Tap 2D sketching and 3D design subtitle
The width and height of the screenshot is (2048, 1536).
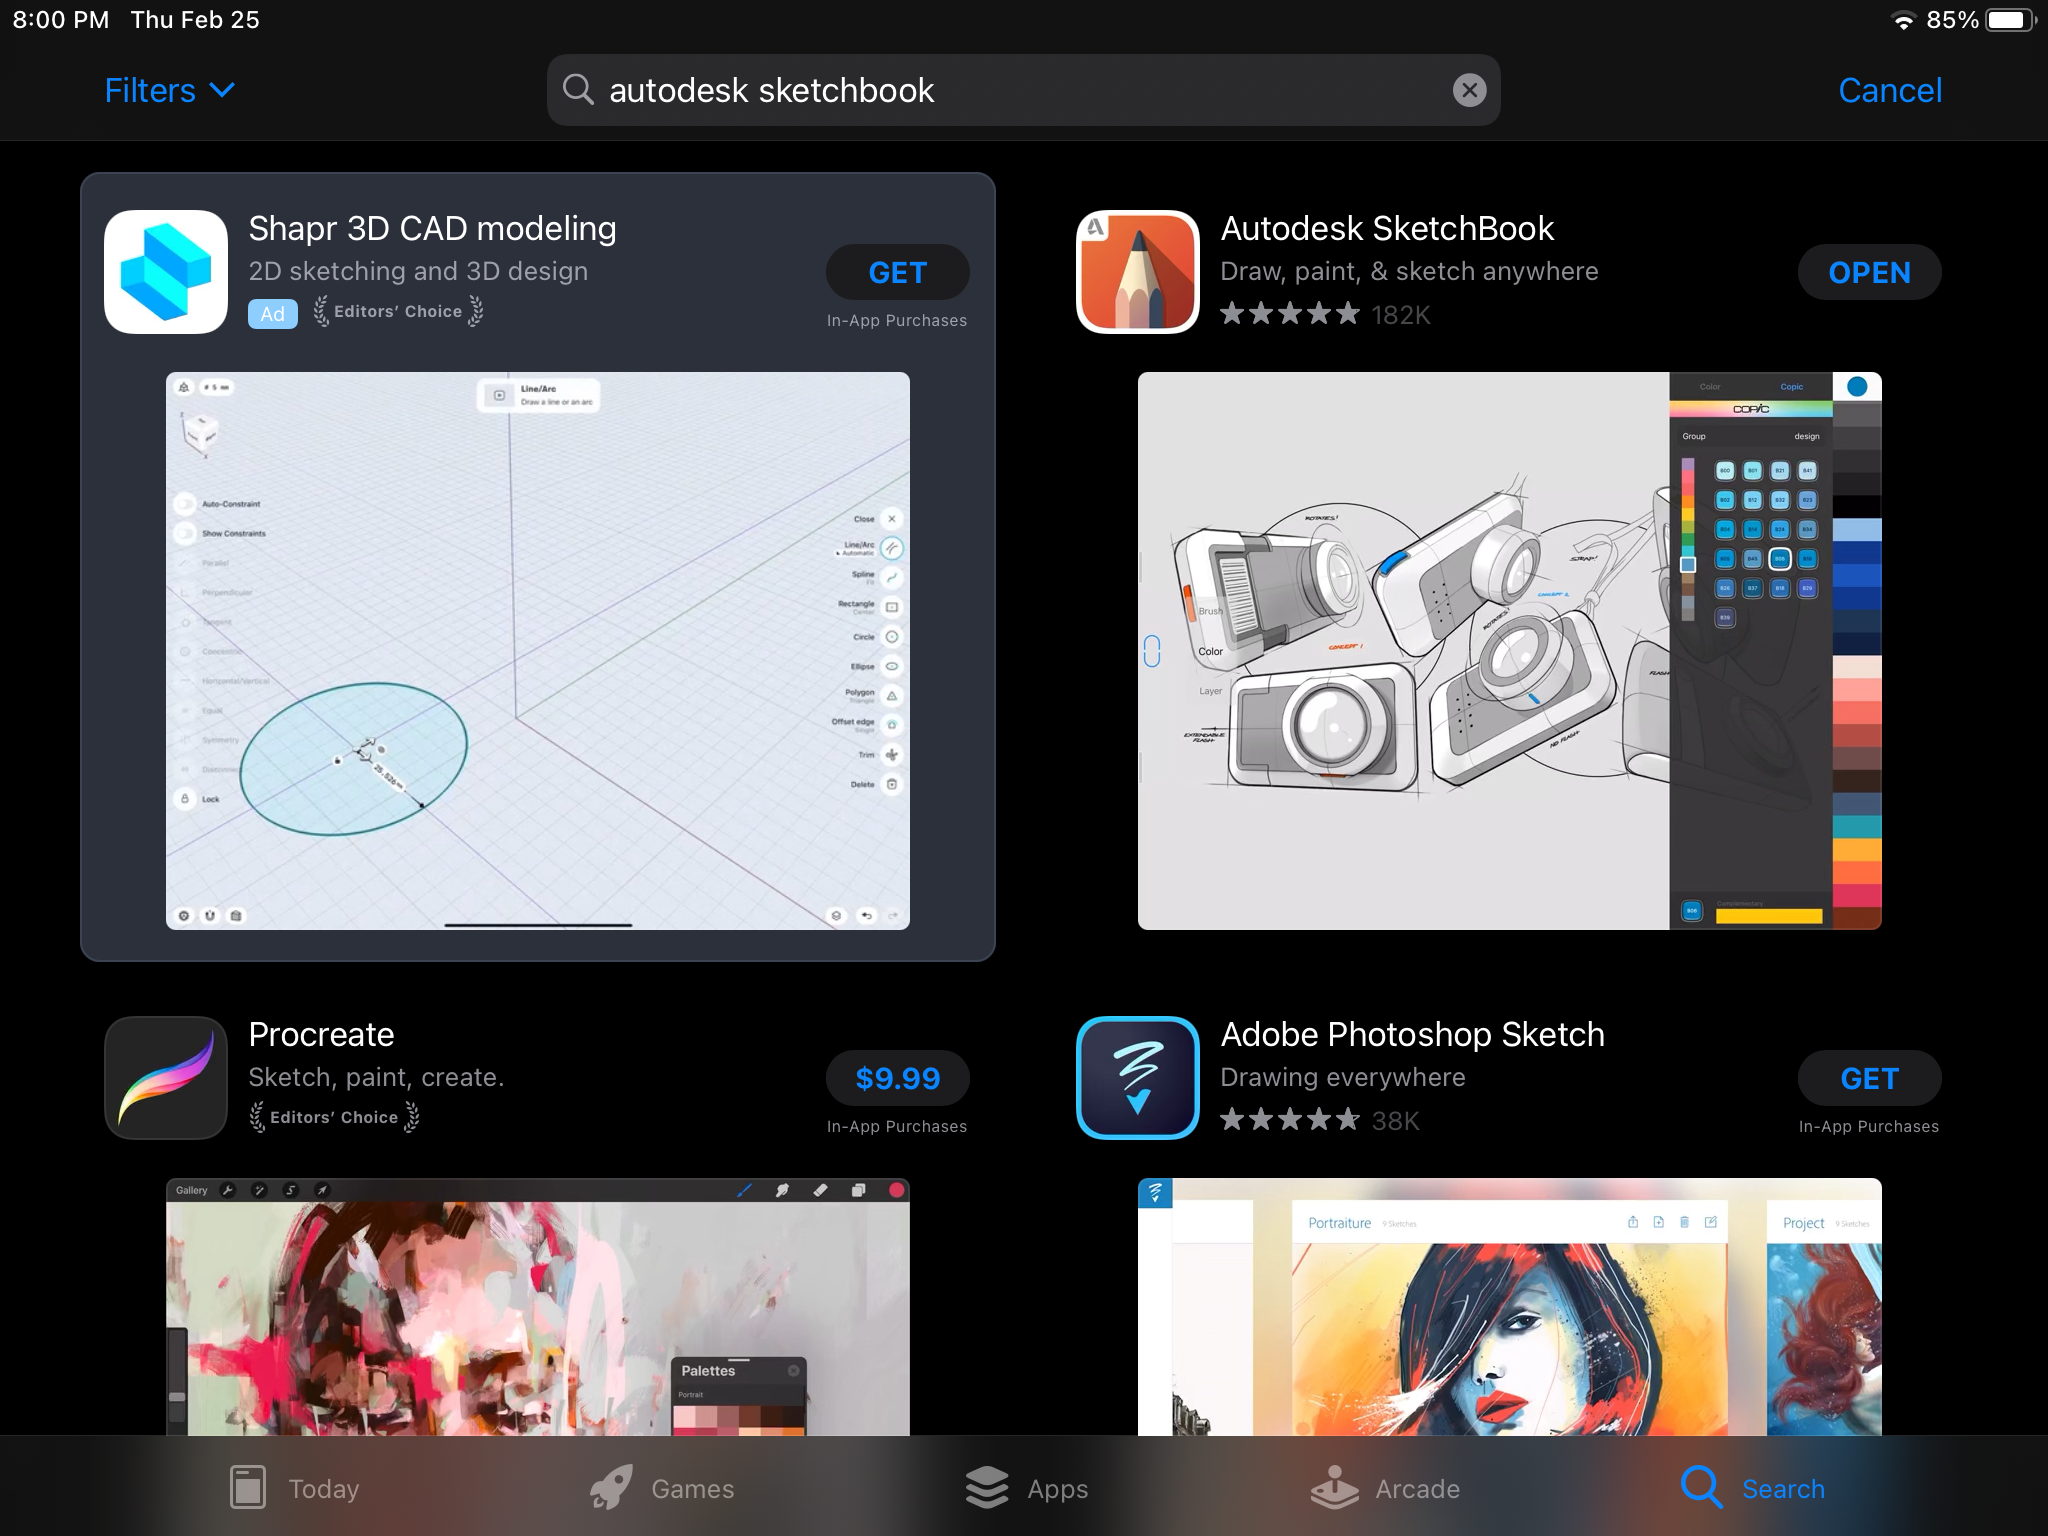click(x=418, y=271)
